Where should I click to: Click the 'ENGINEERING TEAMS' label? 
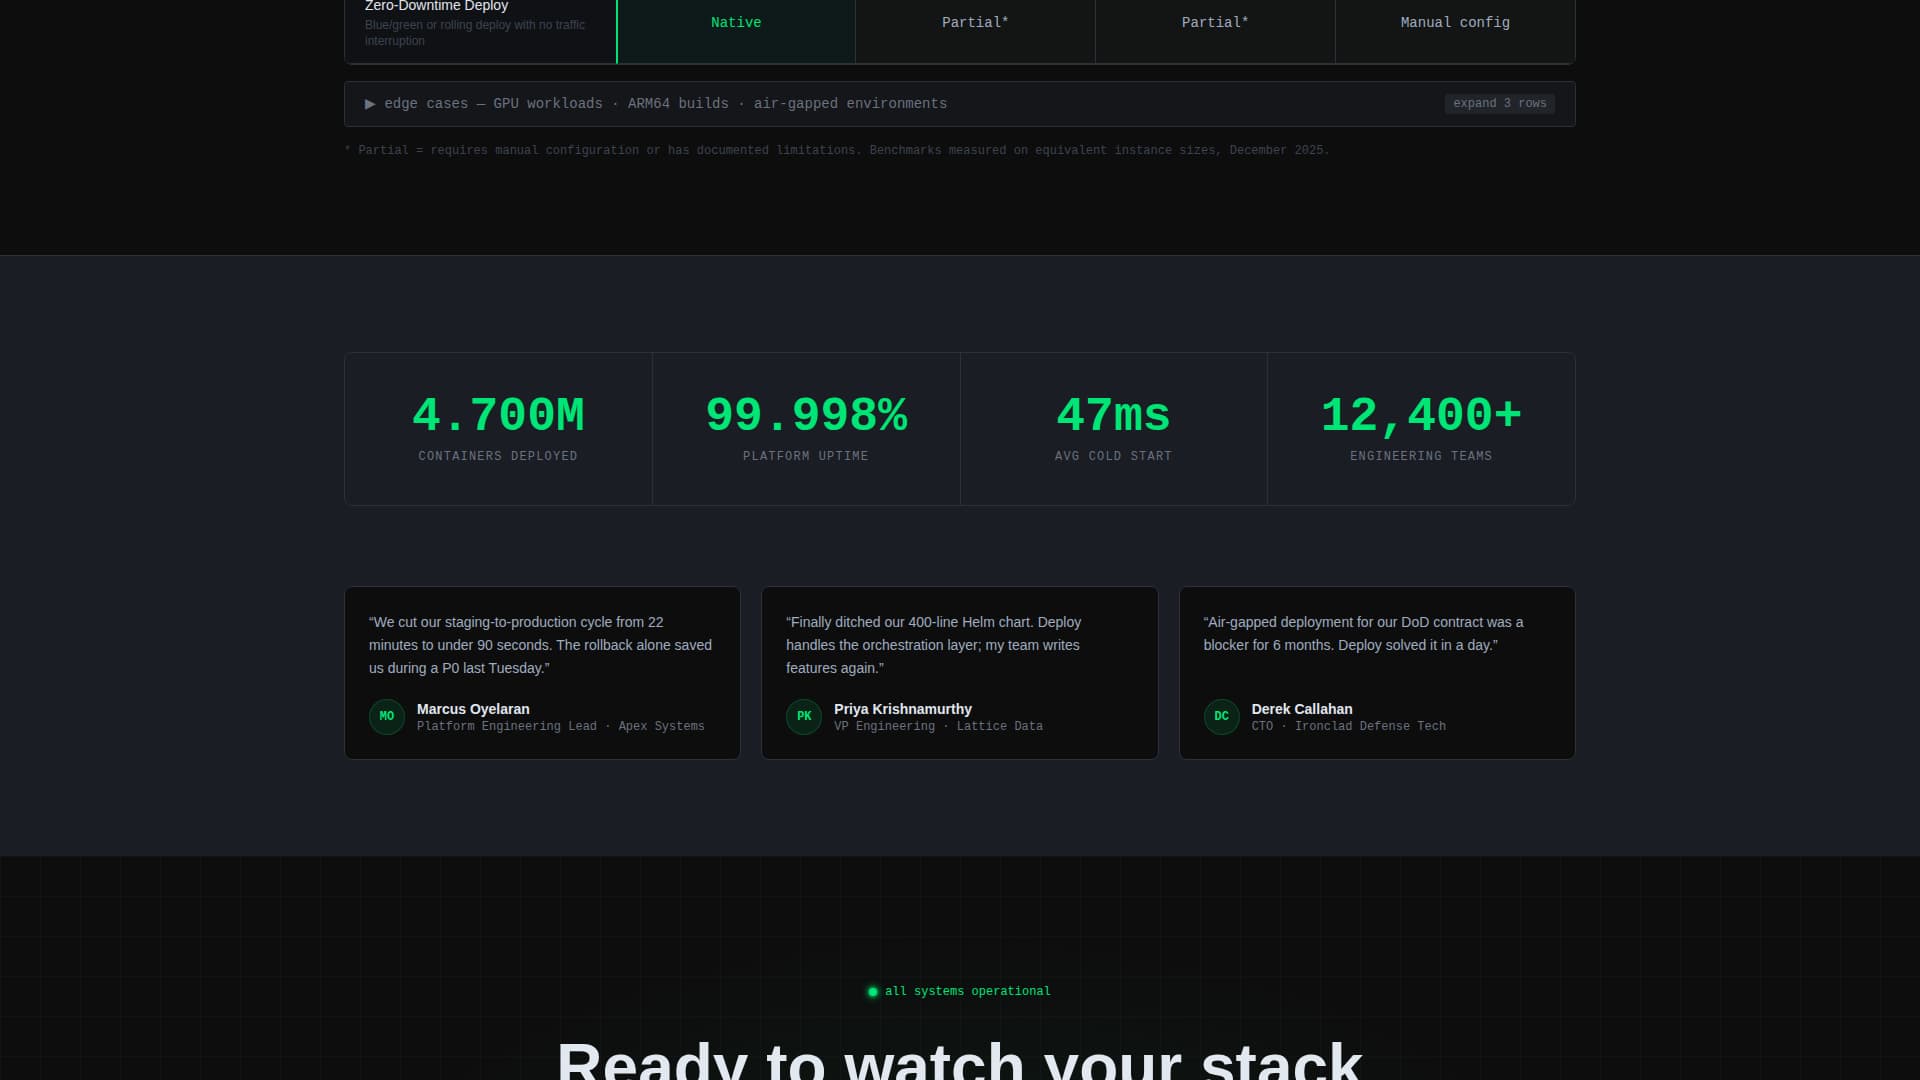pyautogui.click(x=1421, y=456)
